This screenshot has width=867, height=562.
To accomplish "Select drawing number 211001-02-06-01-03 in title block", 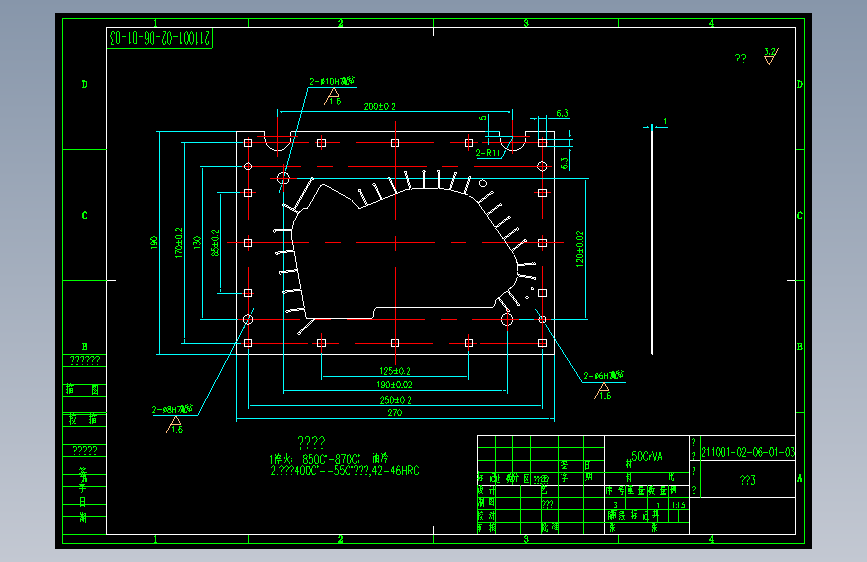I will tap(748, 452).
